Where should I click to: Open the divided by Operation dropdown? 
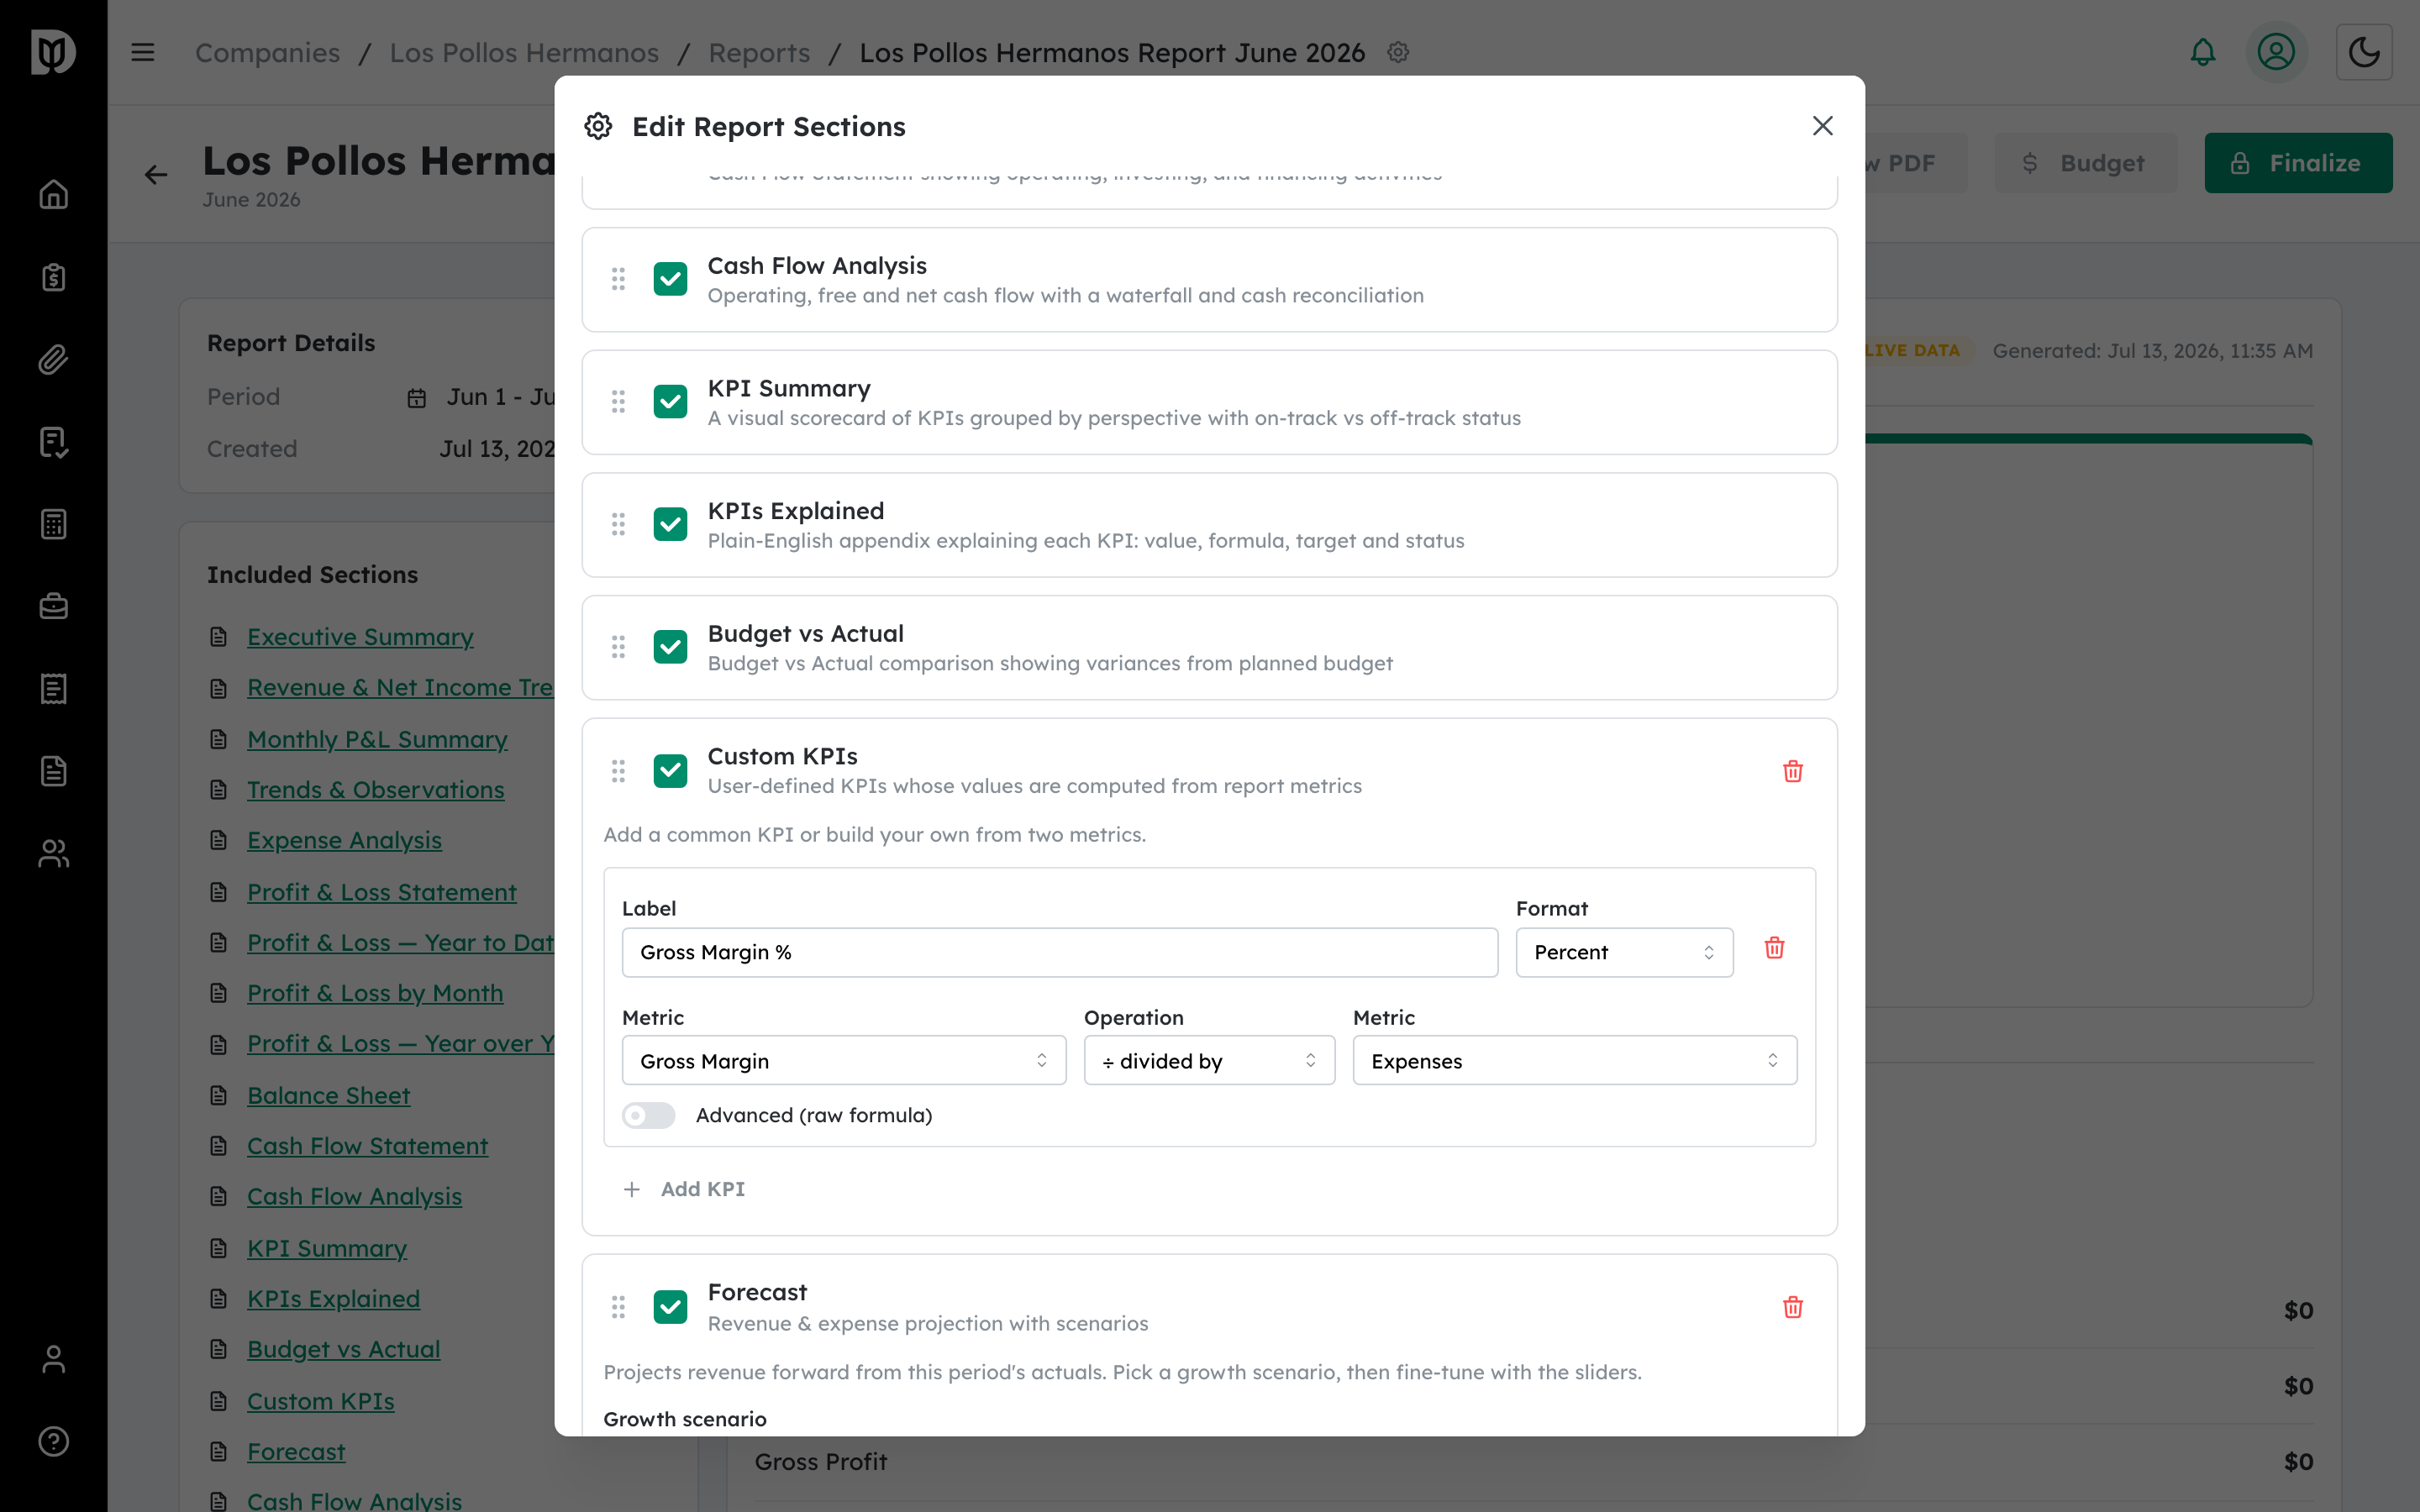tap(1209, 1060)
